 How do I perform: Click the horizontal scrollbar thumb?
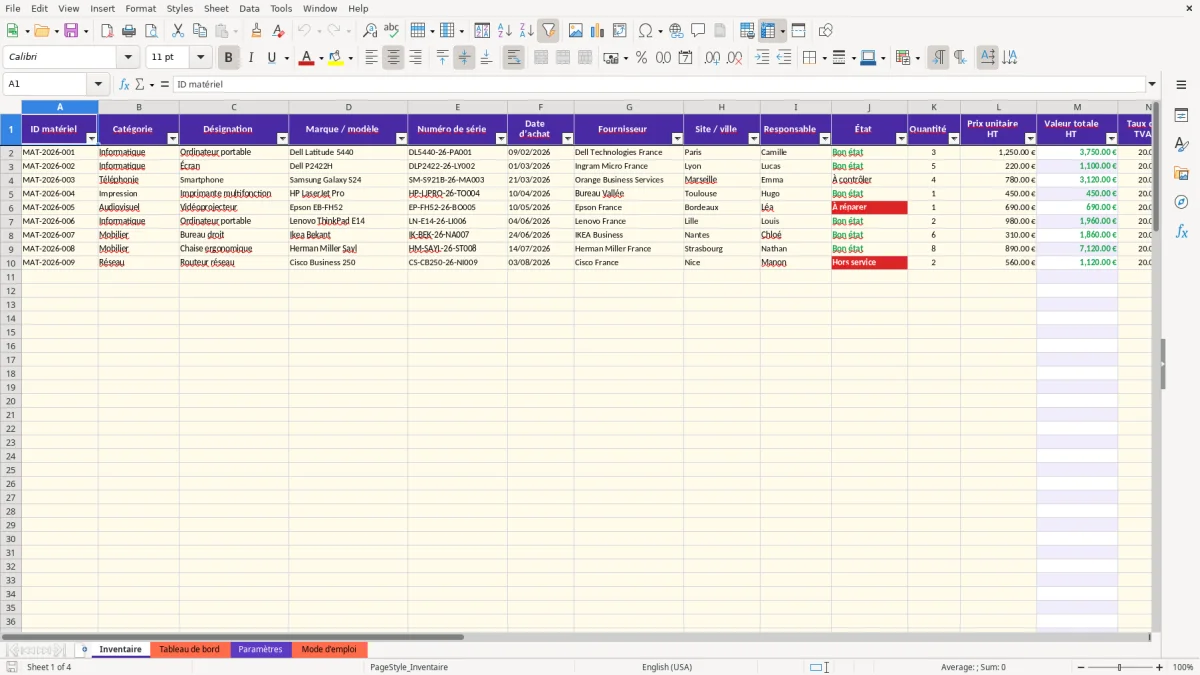click(232, 636)
